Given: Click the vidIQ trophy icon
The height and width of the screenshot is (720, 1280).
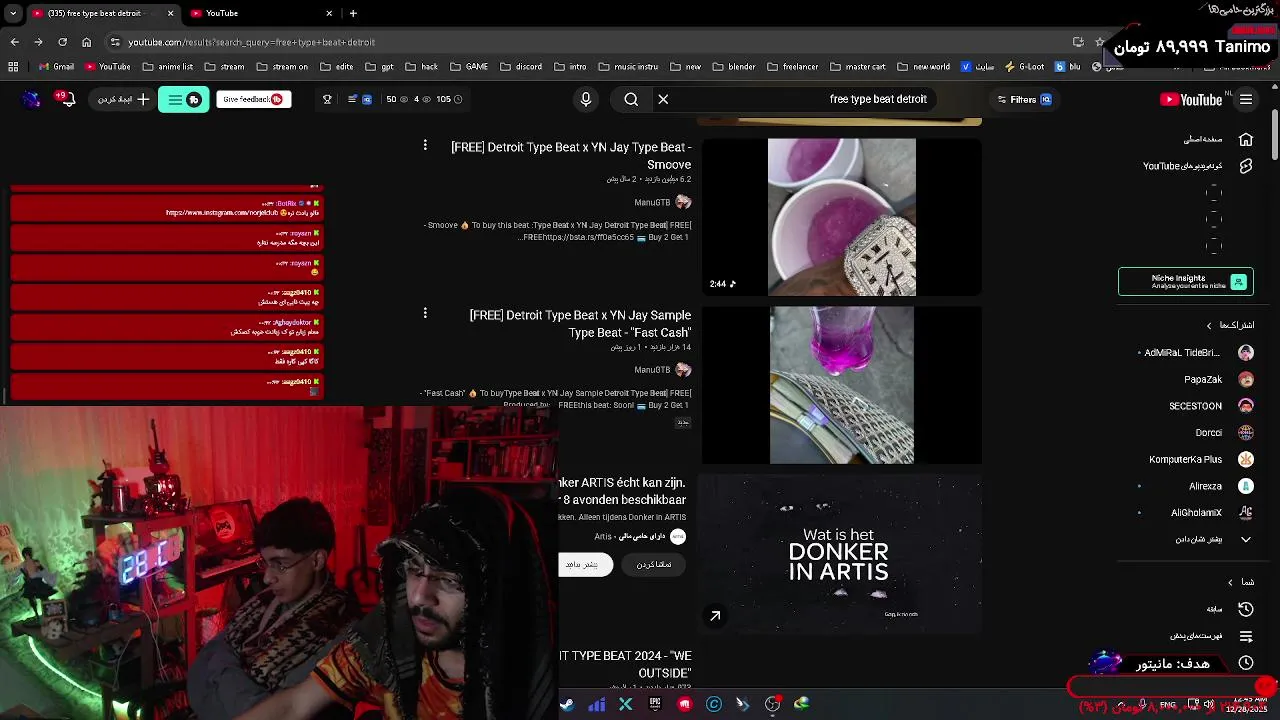Looking at the screenshot, I should coord(327,99).
